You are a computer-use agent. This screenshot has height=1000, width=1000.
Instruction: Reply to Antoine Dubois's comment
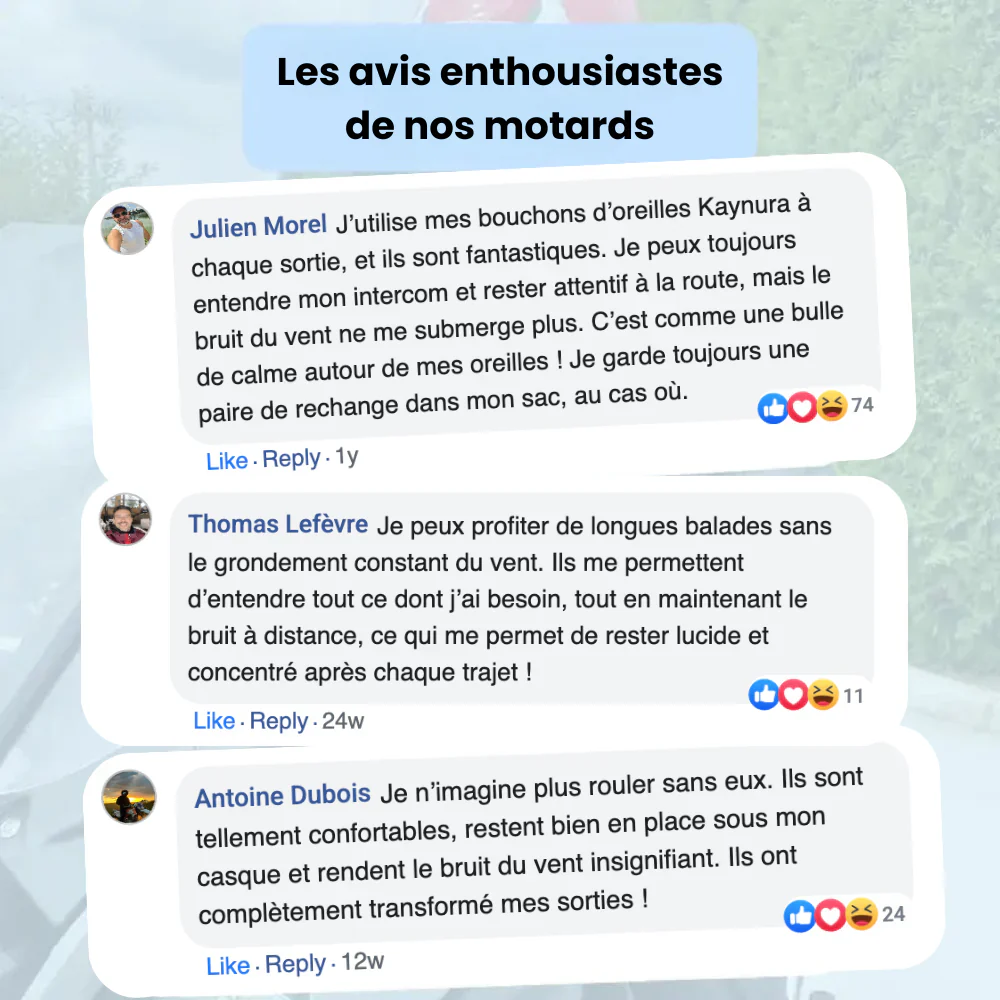[295, 964]
